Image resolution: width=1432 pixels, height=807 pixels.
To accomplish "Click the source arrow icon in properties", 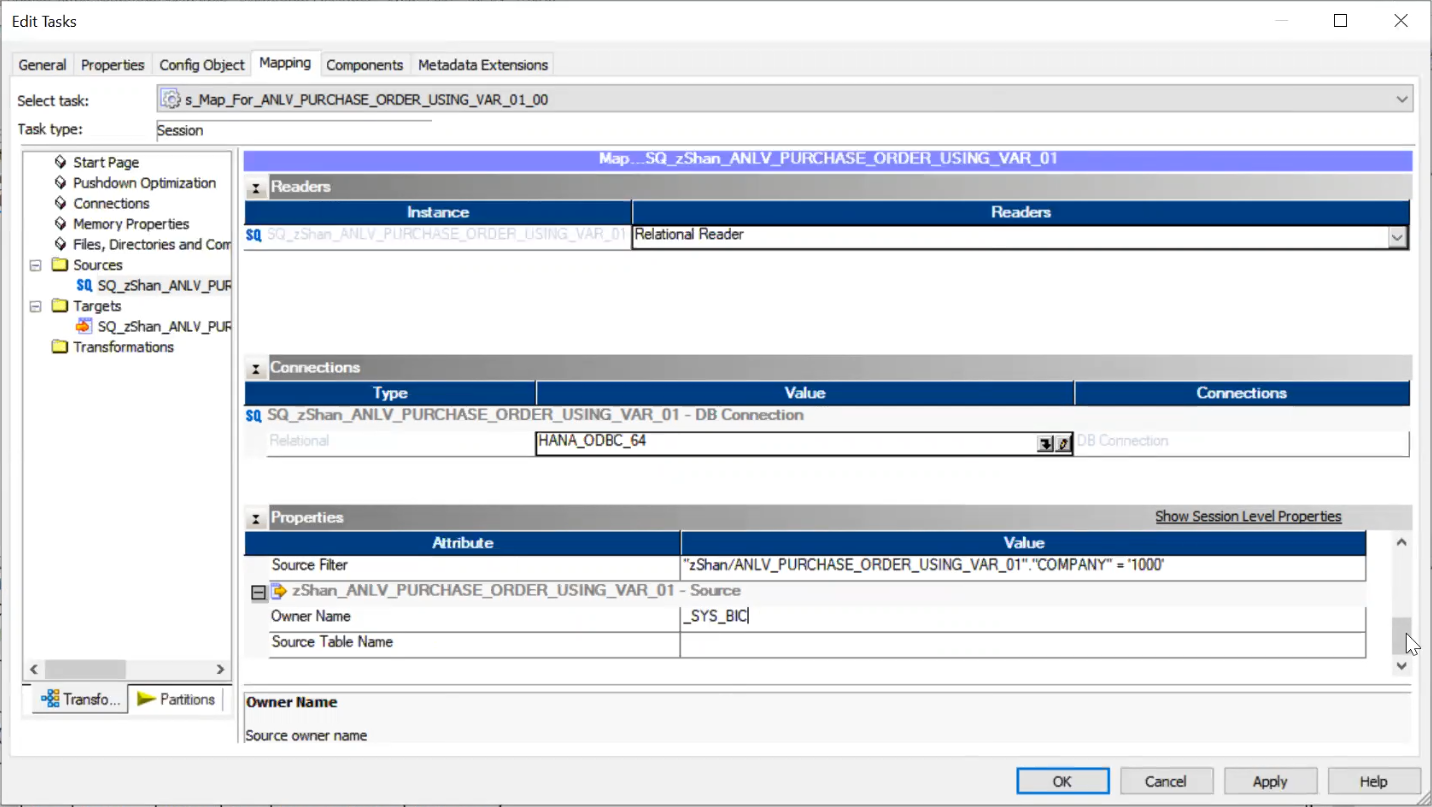I will [x=279, y=591].
